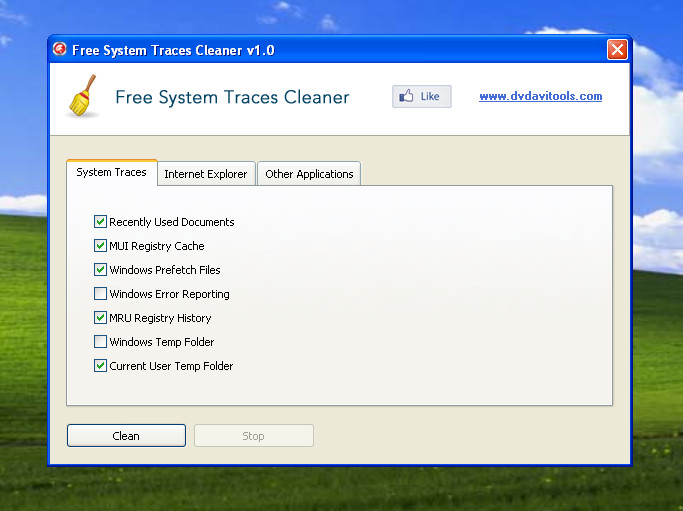Viewport: 683px width, 511px height.
Task: Click the red app icon in title bar
Action: 60,49
